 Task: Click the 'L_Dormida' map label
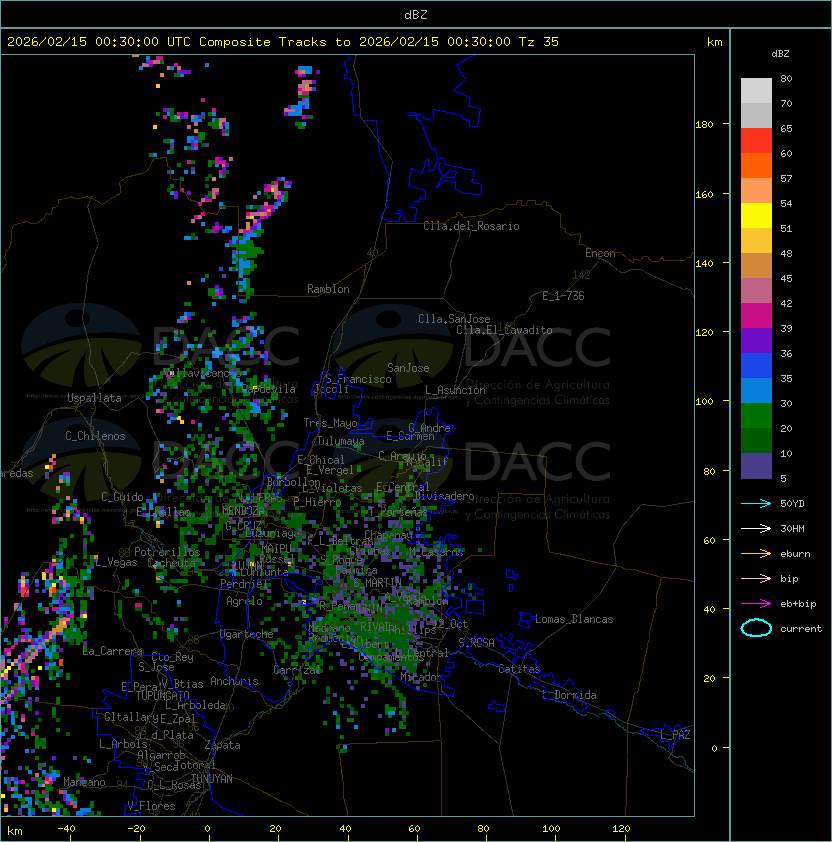click(569, 695)
